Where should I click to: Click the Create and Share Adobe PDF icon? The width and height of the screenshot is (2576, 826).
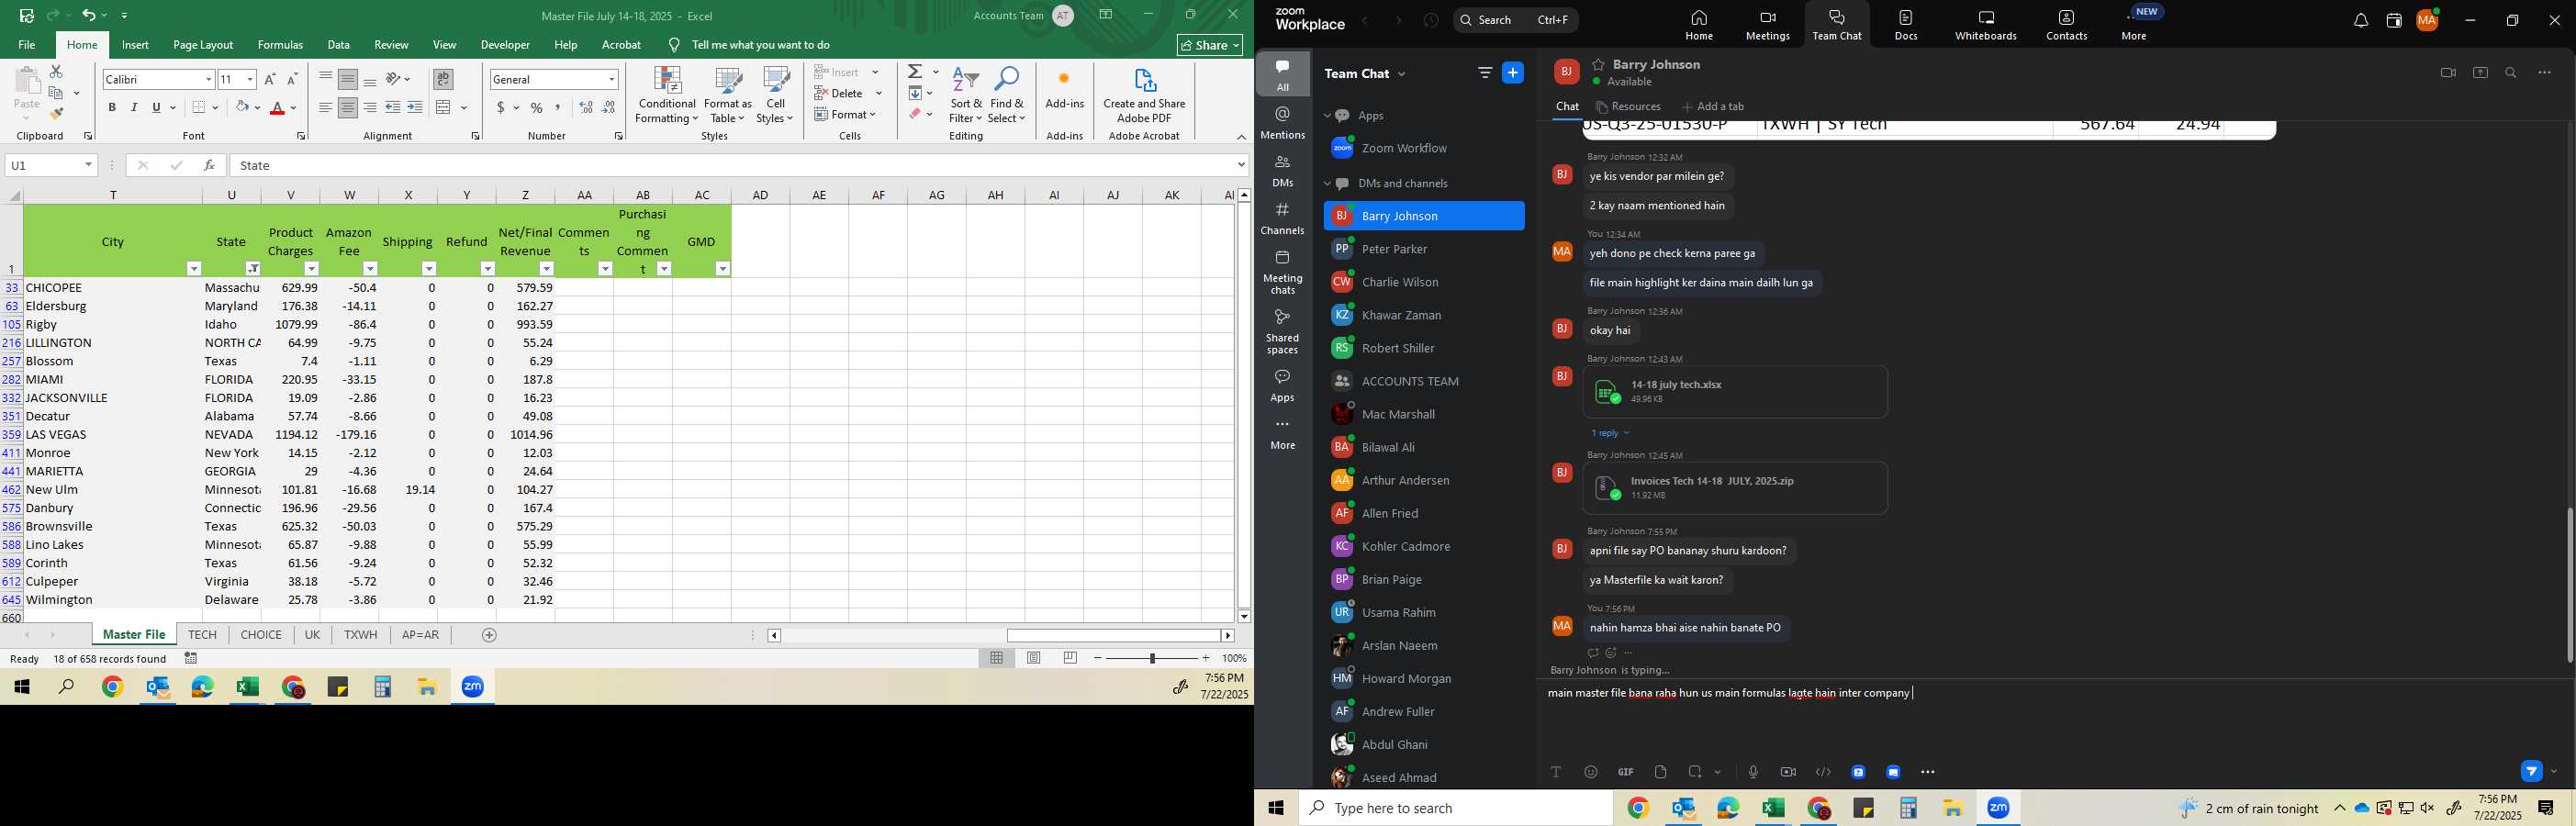click(1144, 81)
